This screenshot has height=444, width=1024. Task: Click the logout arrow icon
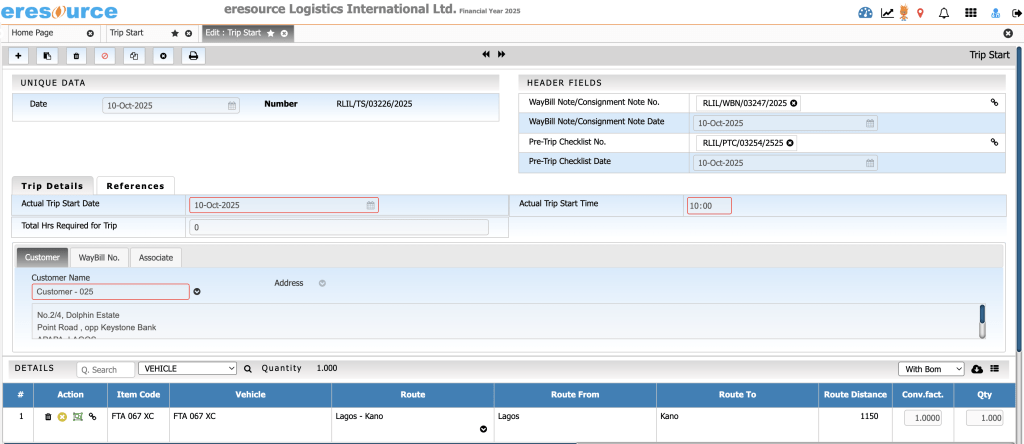point(1014,13)
